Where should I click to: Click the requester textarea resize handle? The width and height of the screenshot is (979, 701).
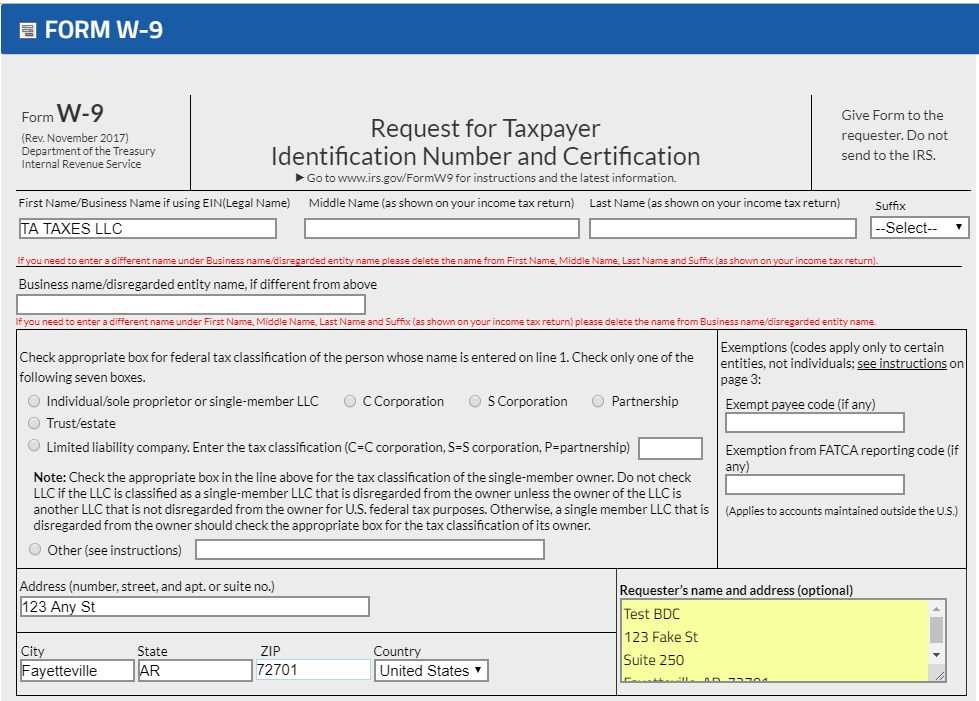pos(940,674)
